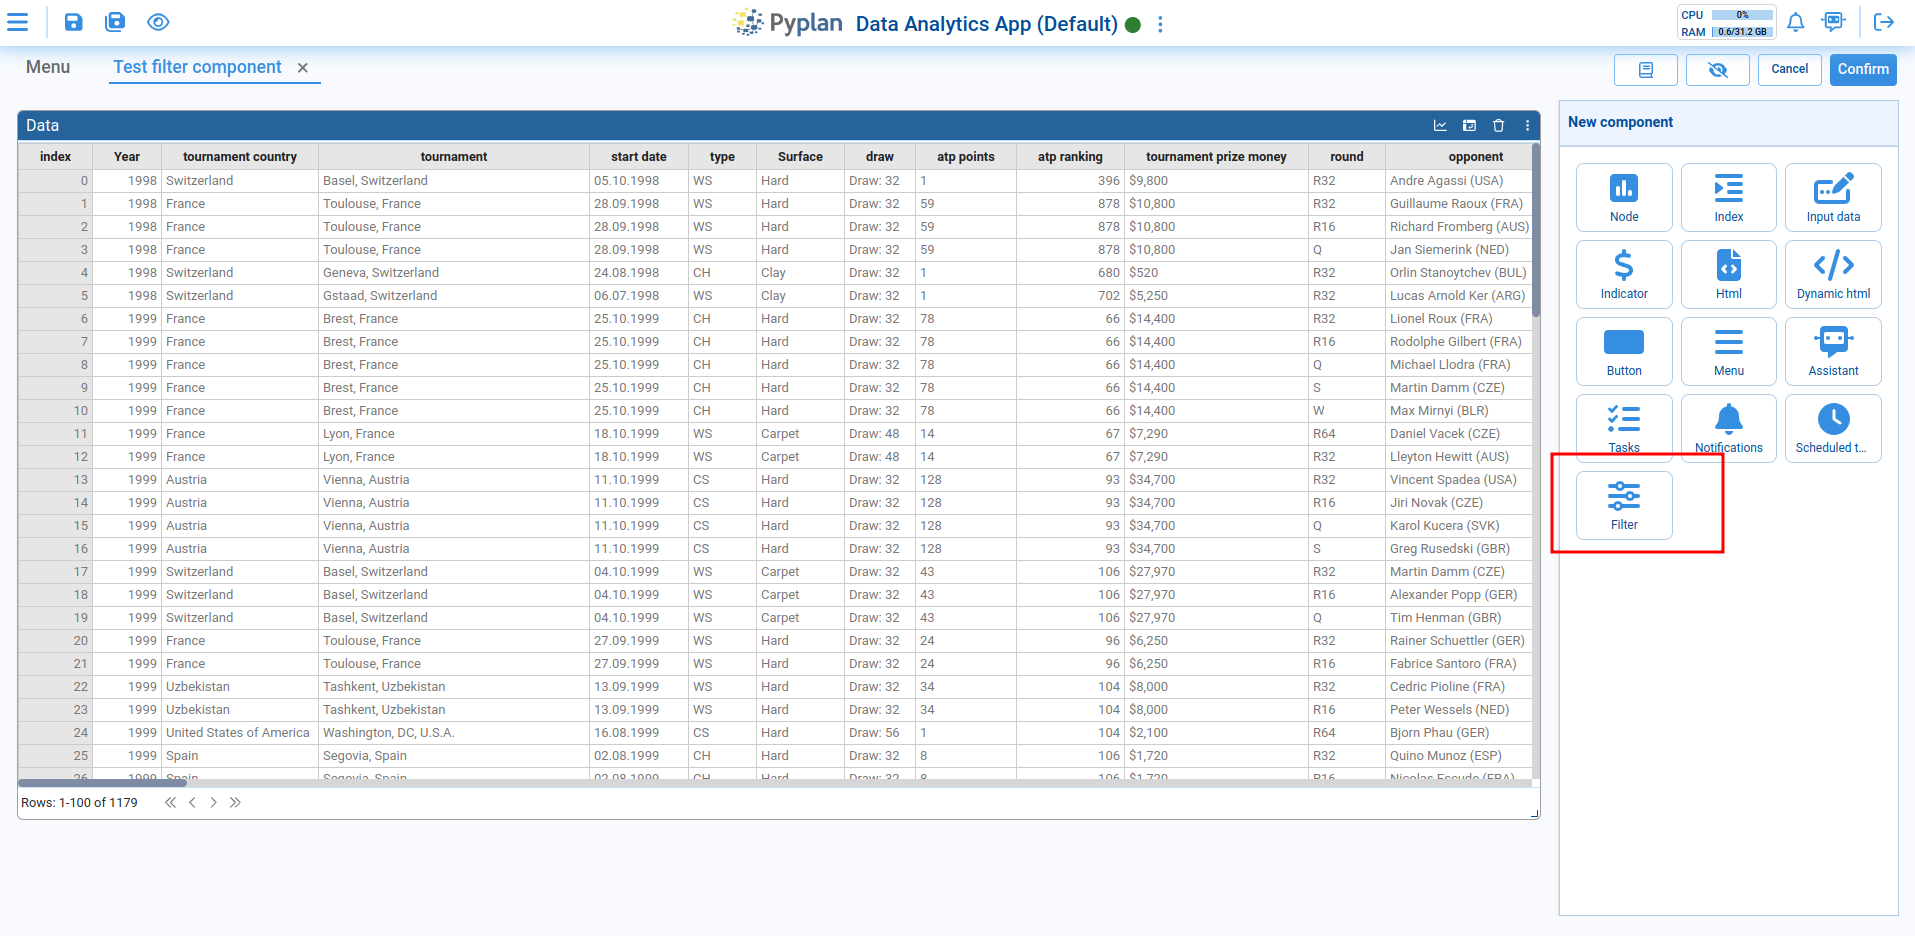Screen dimensions: 1915x936
Task: Add a Filter component
Action: click(x=1623, y=505)
